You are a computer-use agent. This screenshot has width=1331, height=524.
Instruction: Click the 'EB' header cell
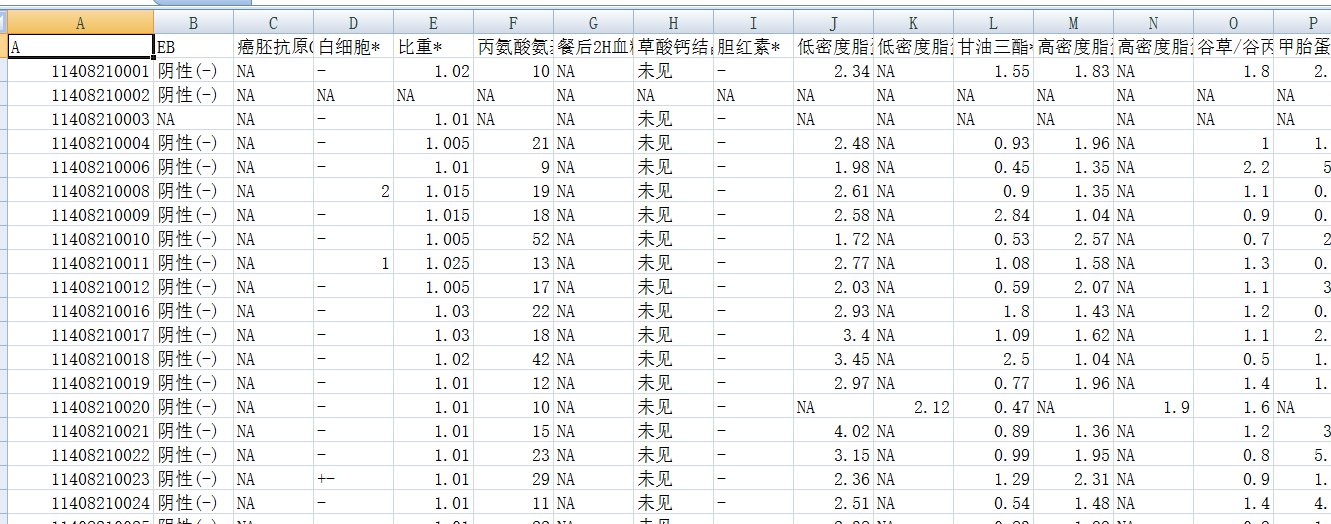click(193, 47)
